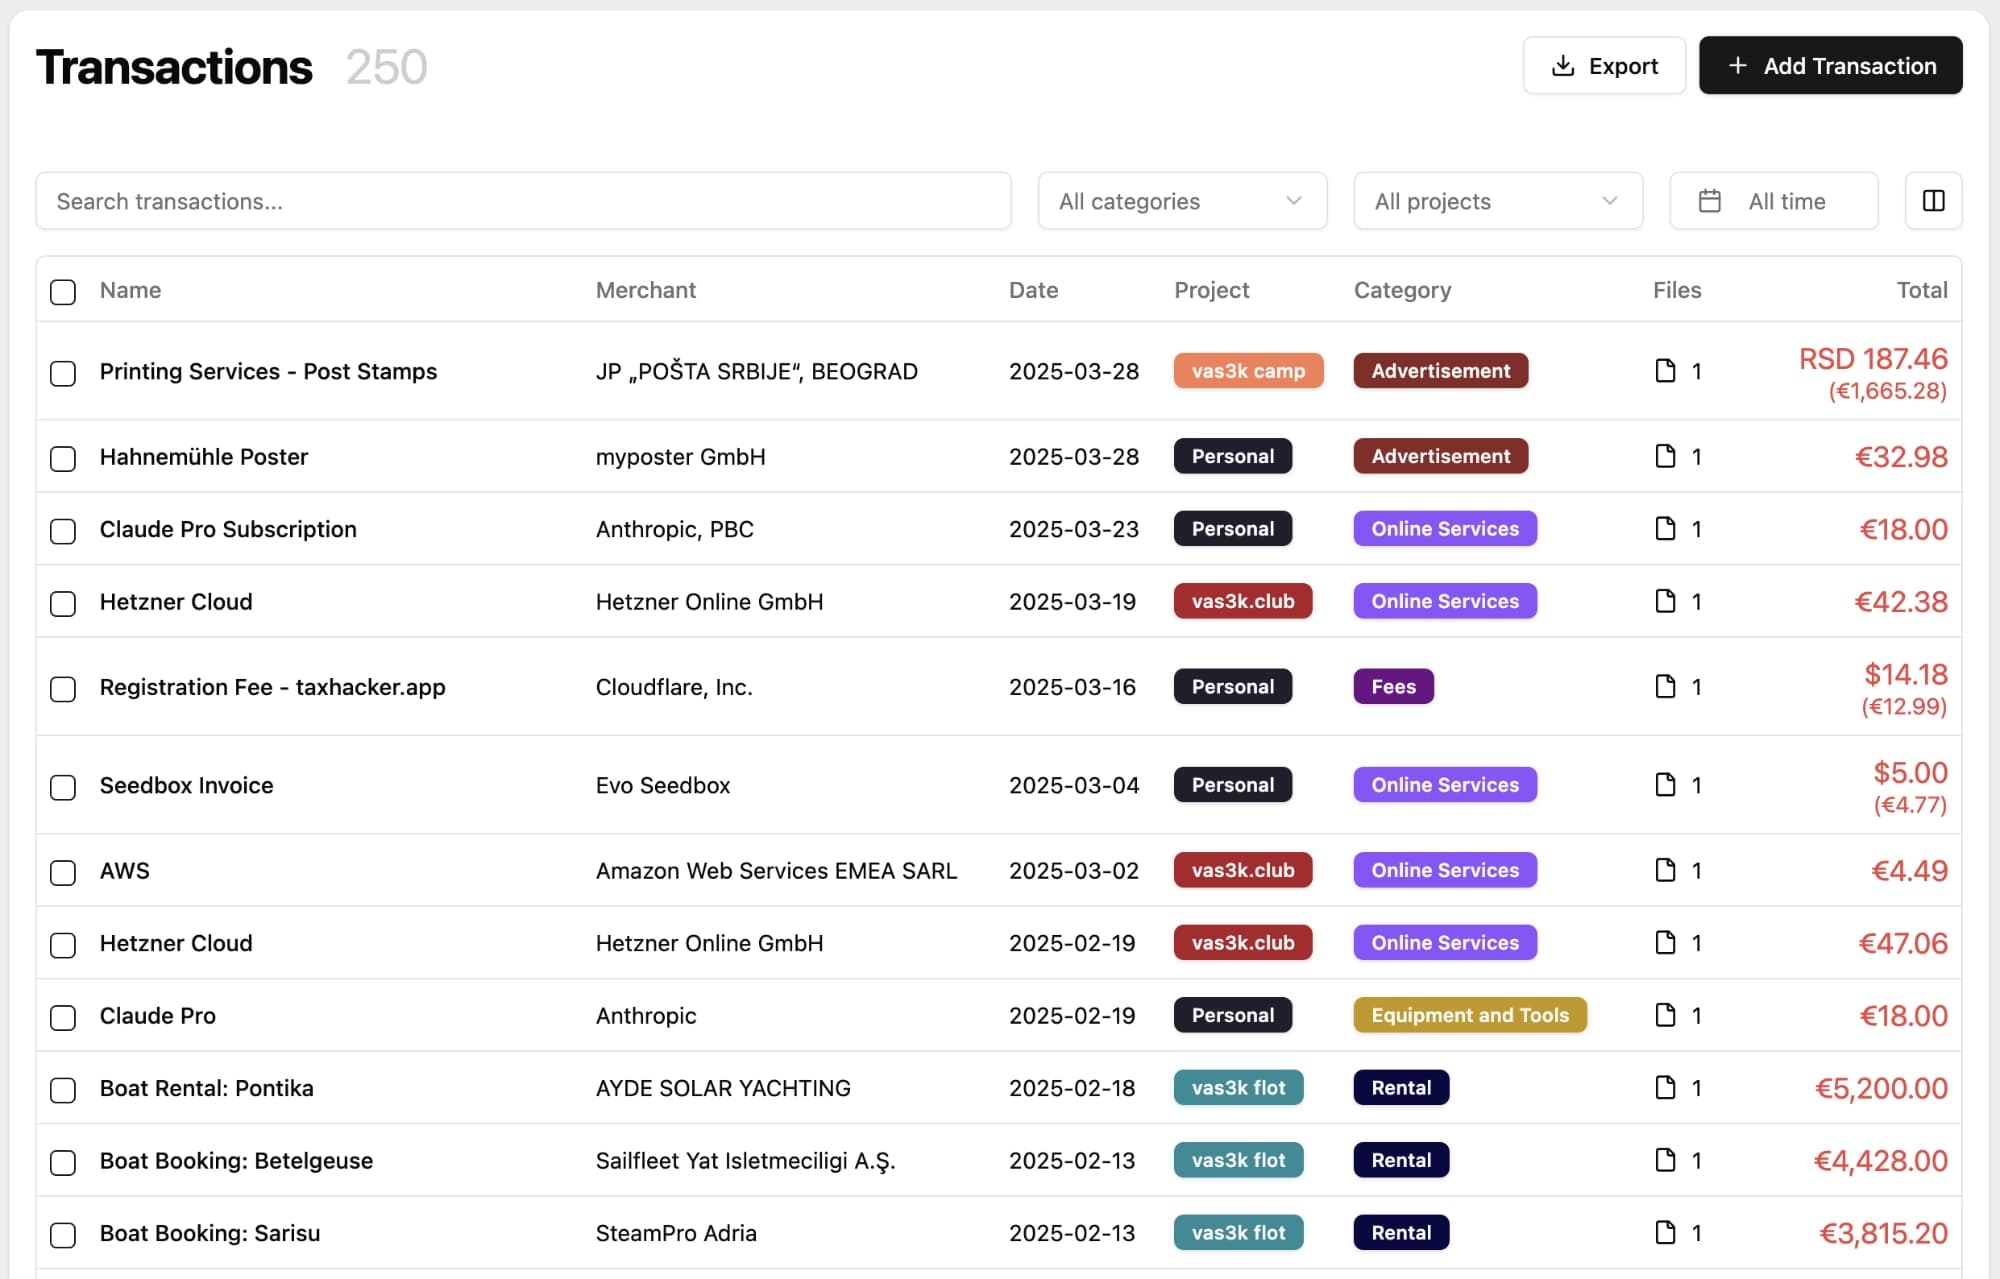Expand the All categories dropdown
Image resolution: width=2000 pixels, height=1279 pixels.
click(x=1182, y=201)
